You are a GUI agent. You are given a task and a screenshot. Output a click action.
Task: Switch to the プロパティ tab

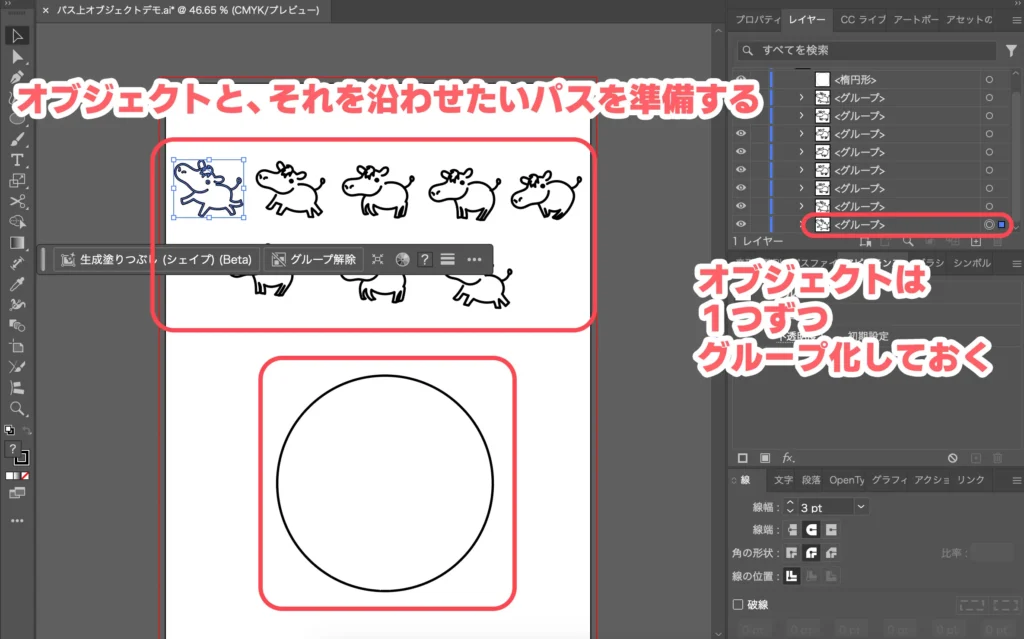point(758,20)
